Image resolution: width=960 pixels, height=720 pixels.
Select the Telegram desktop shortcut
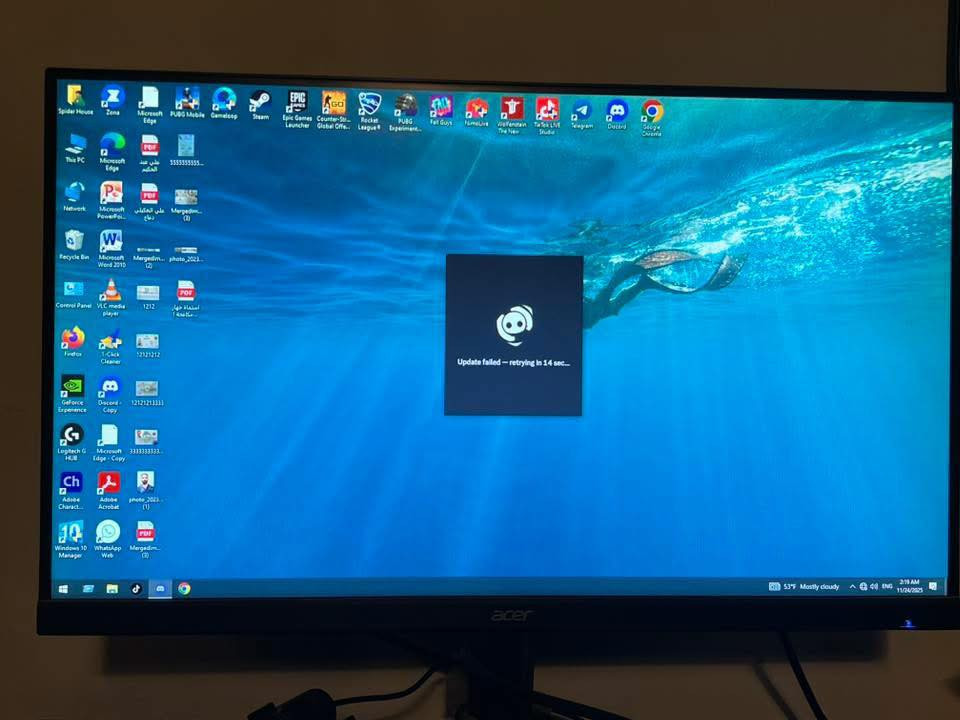(x=581, y=111)
